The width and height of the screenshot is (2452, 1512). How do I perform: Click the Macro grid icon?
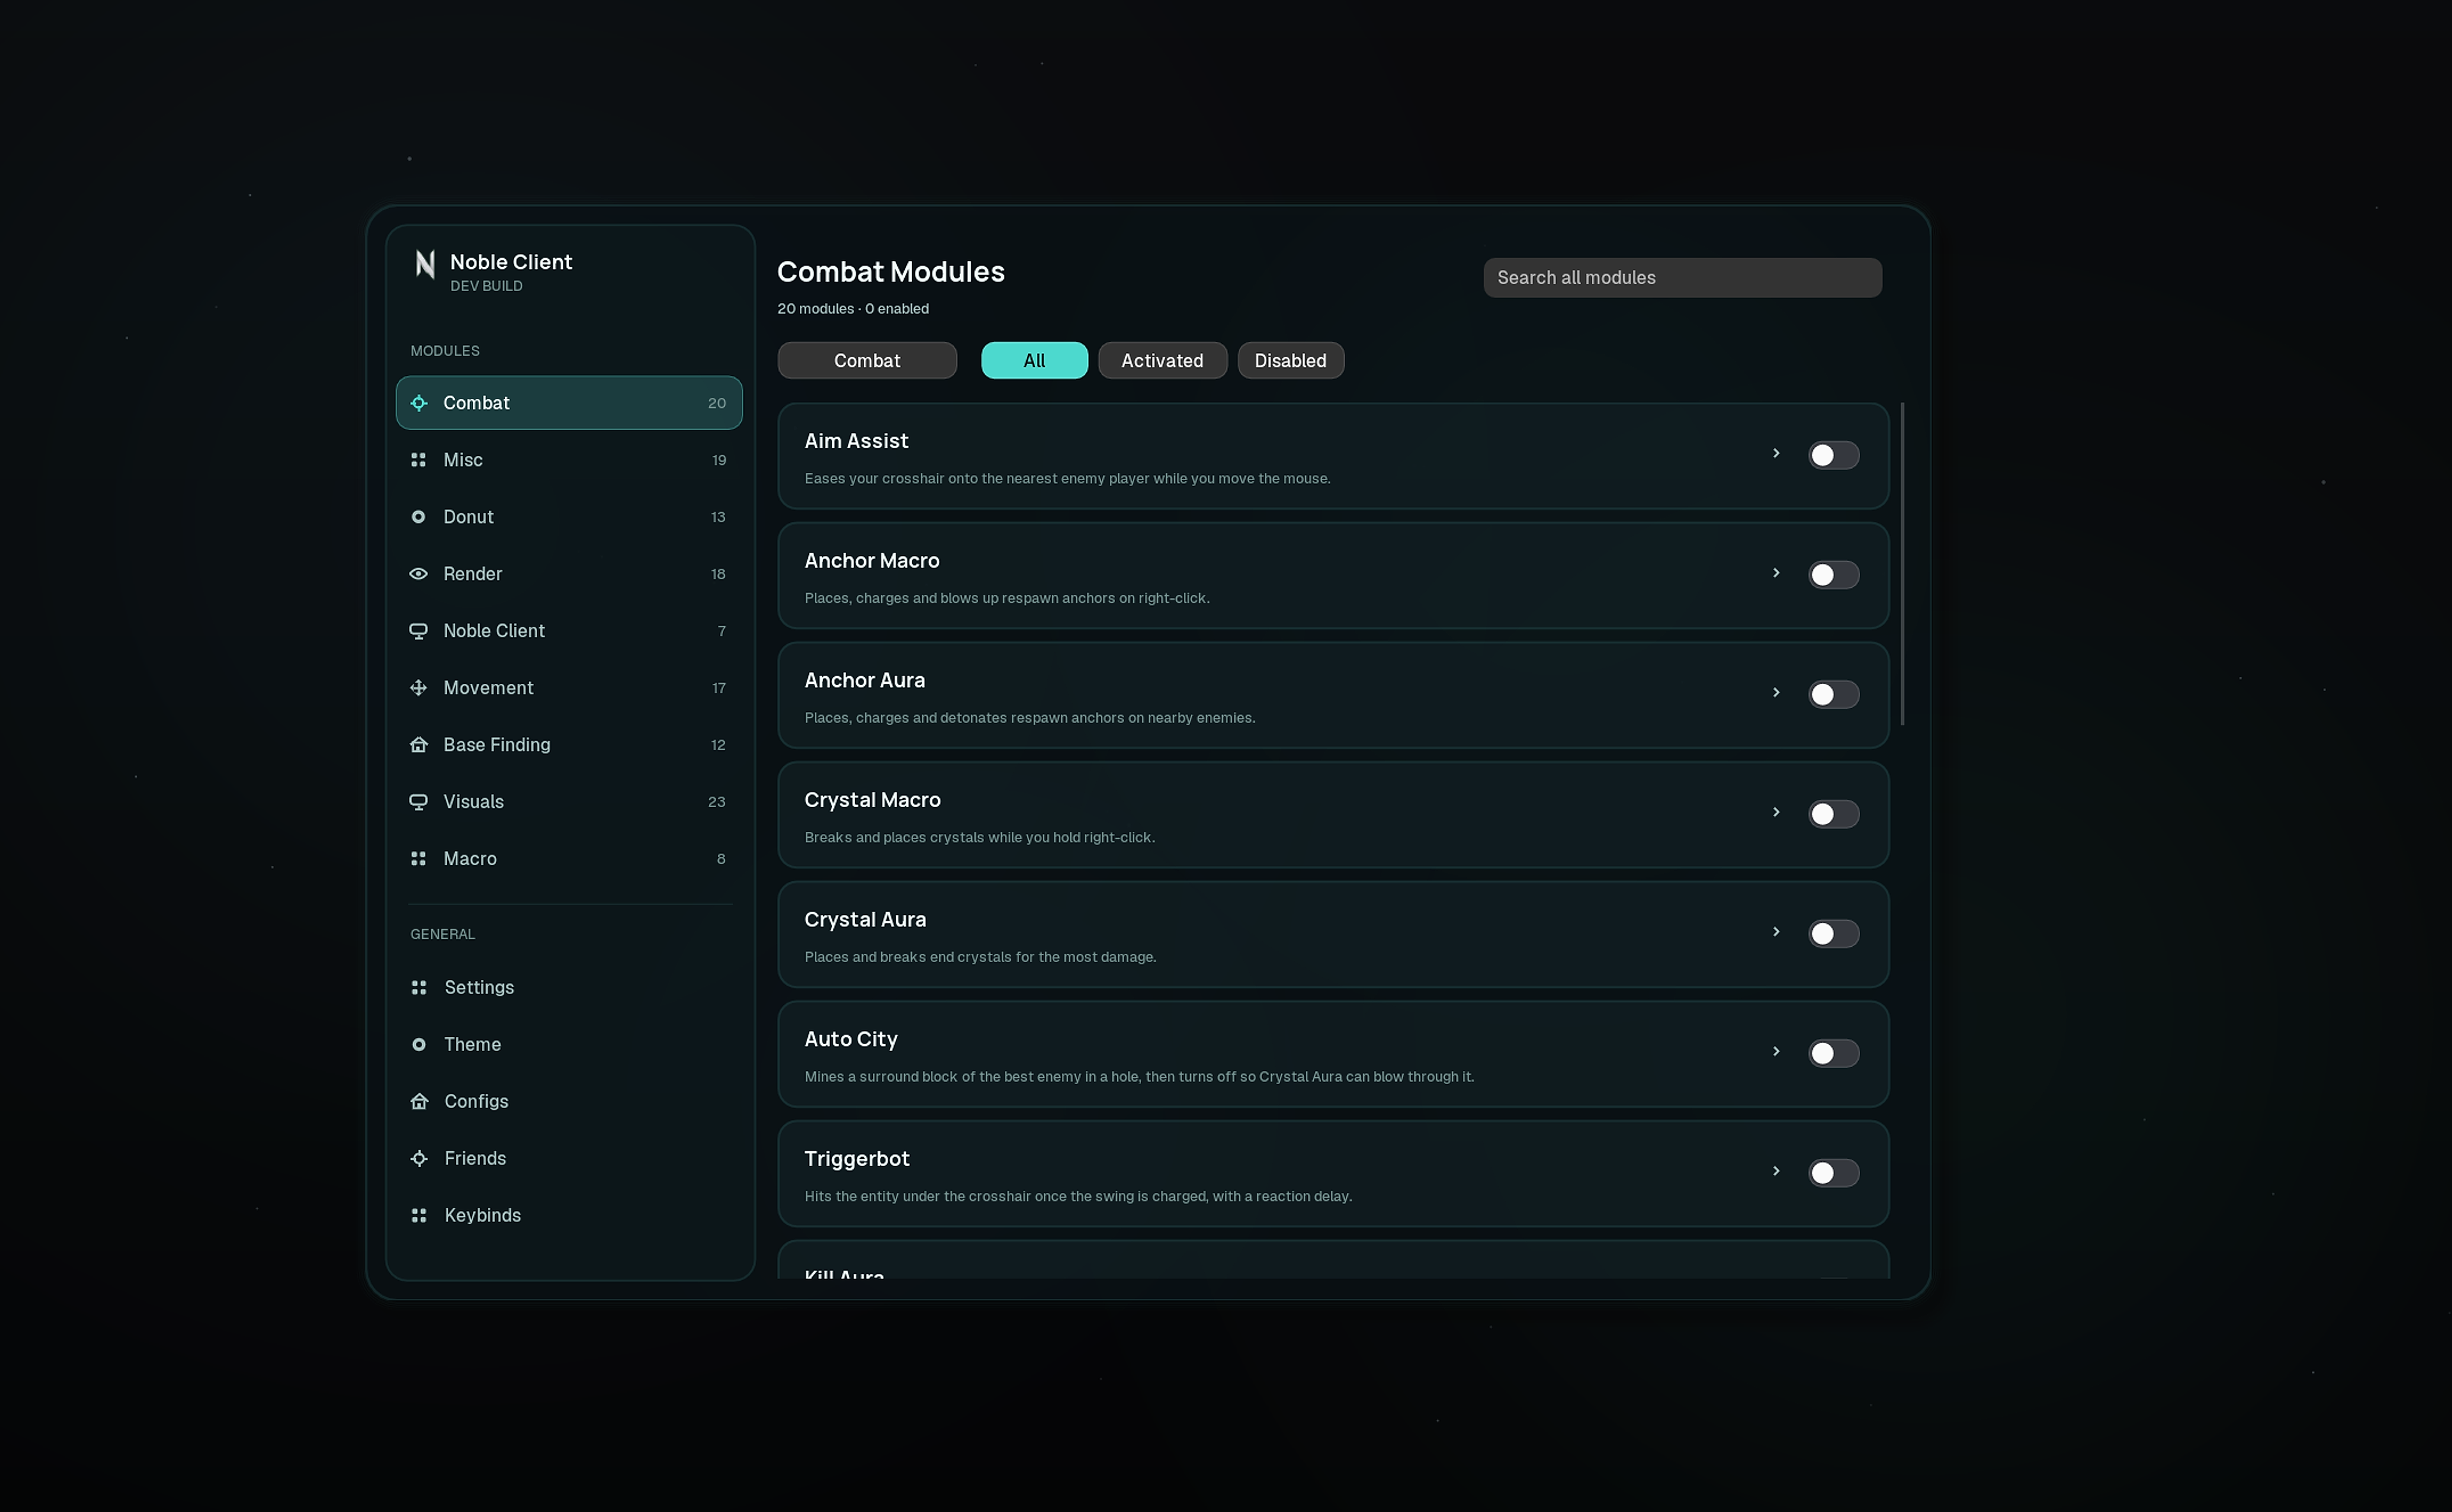419,859
